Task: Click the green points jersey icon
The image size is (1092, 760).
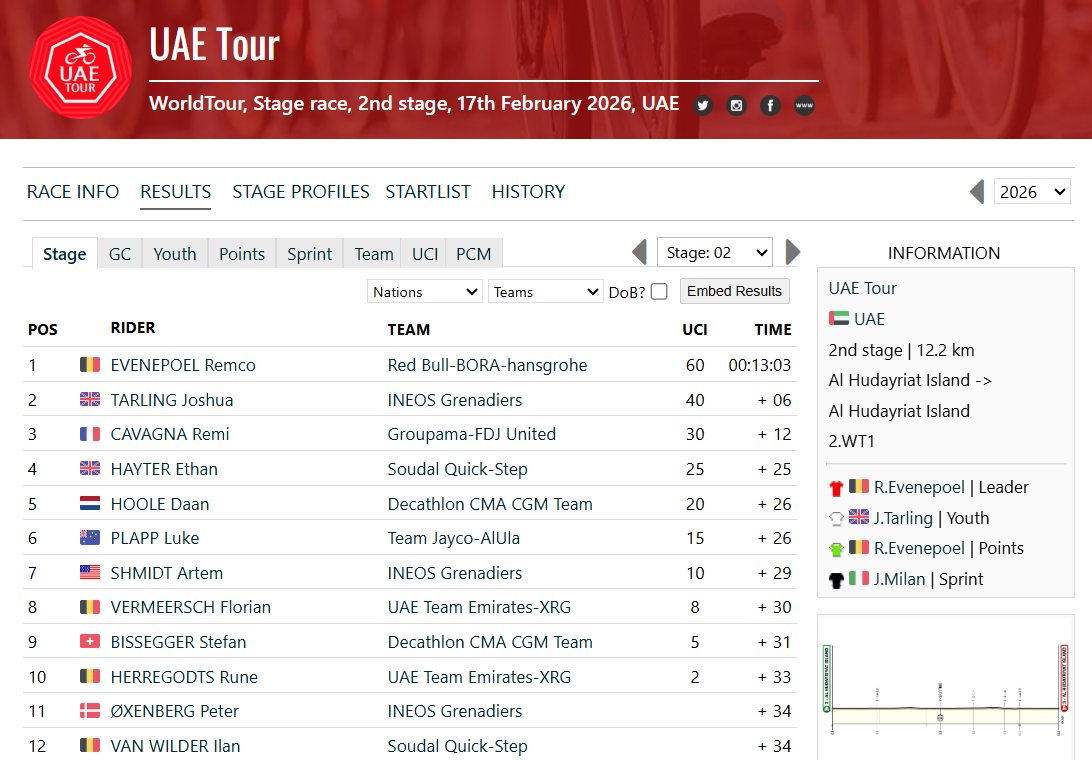Action: click(x=836, y=548)
